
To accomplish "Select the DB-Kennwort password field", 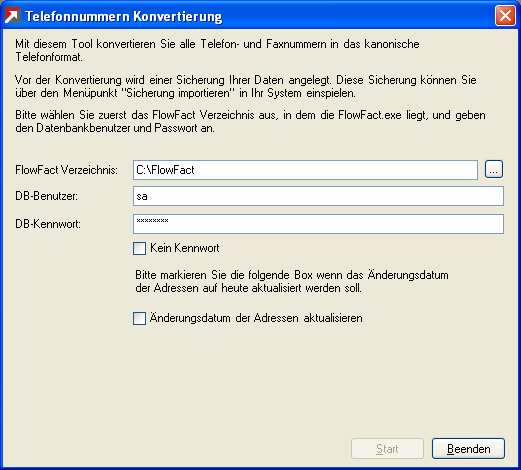I will tap(318, 224).
